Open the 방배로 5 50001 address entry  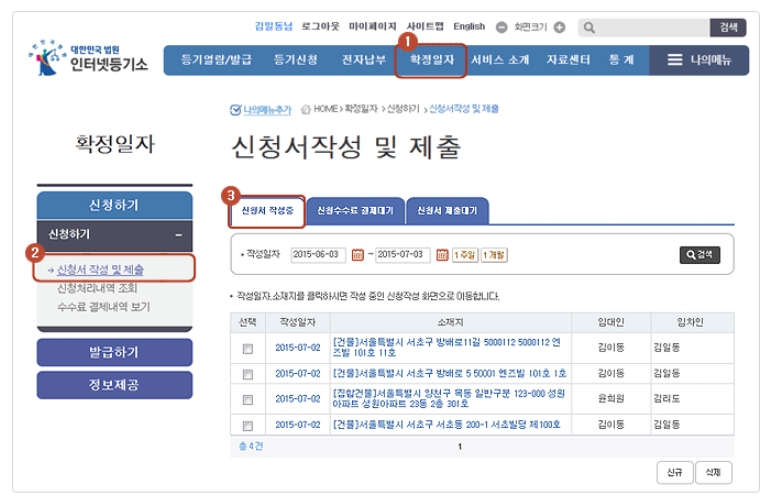[450, 374]
